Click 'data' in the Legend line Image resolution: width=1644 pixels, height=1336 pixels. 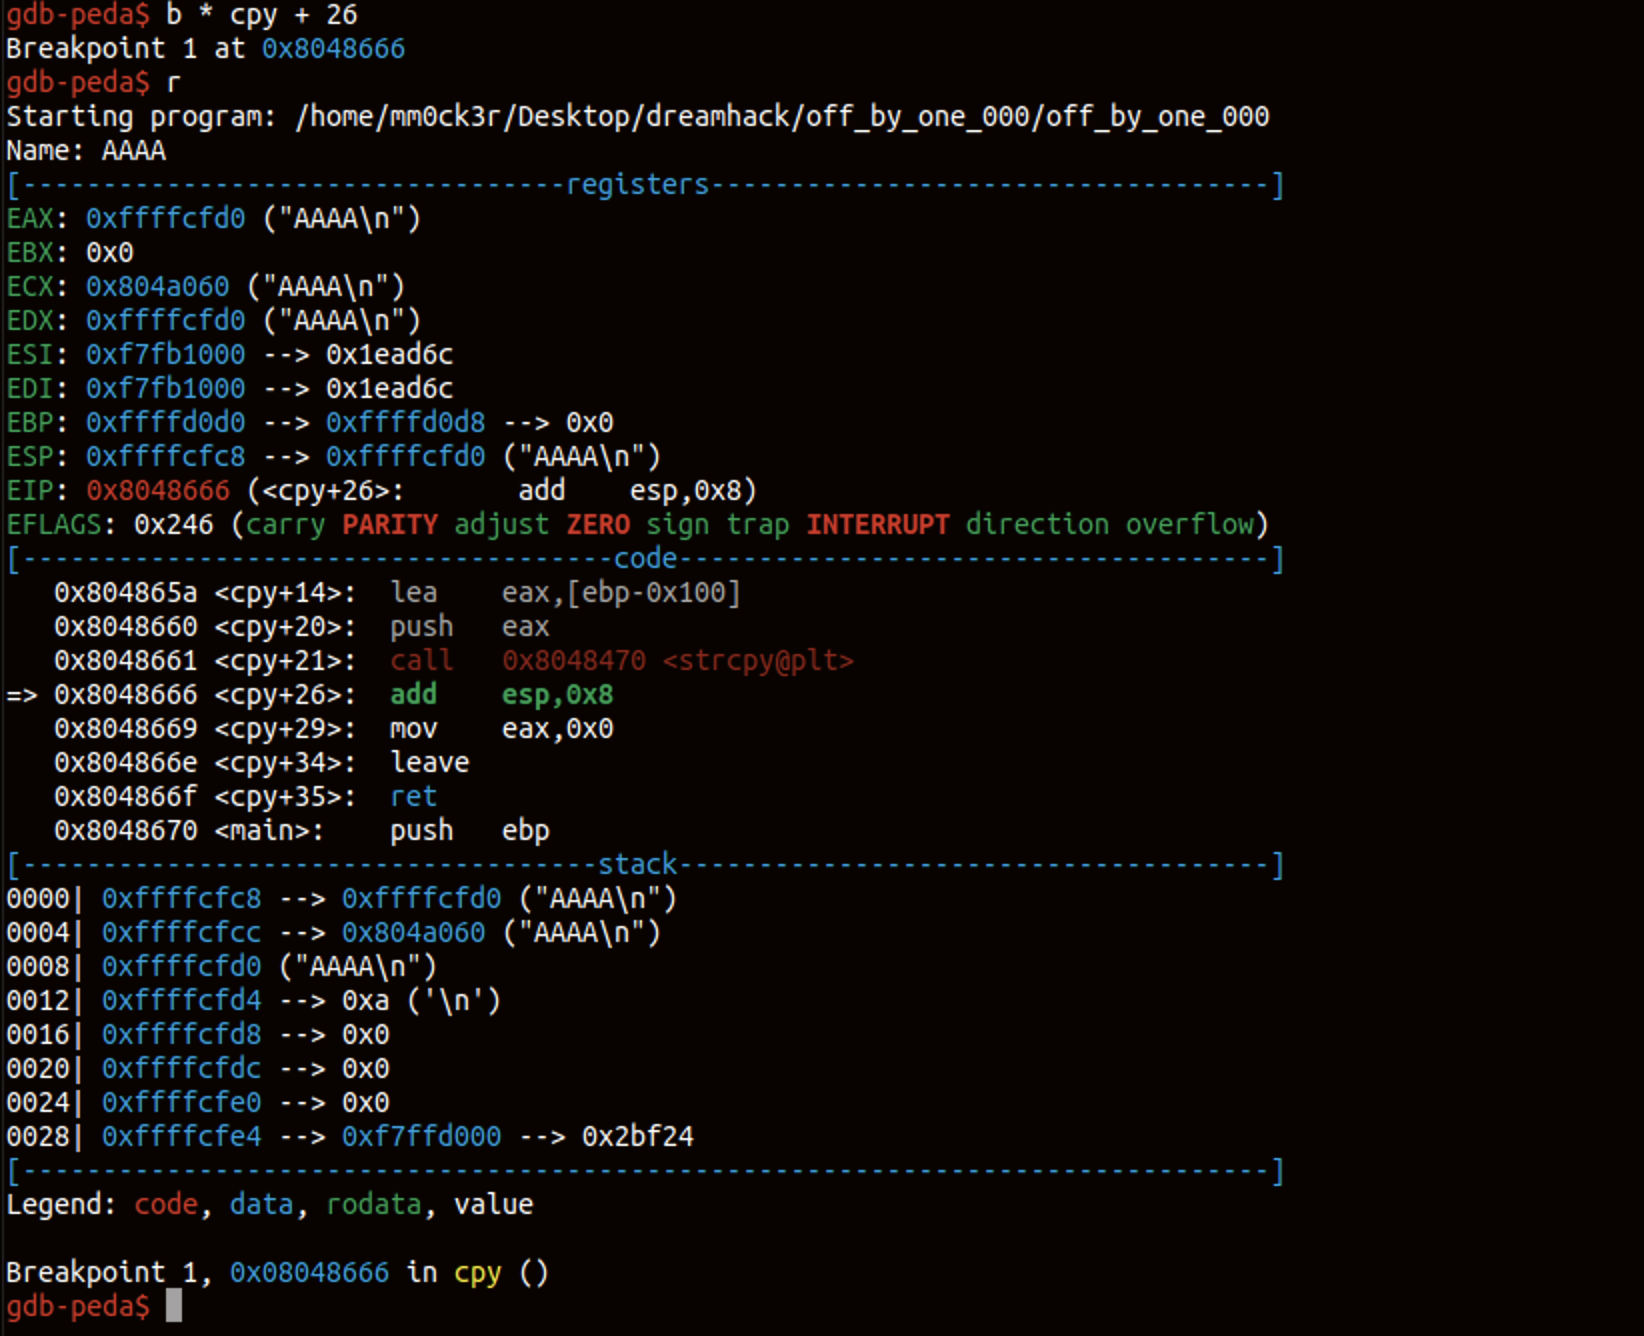(x=261, y=1205)
